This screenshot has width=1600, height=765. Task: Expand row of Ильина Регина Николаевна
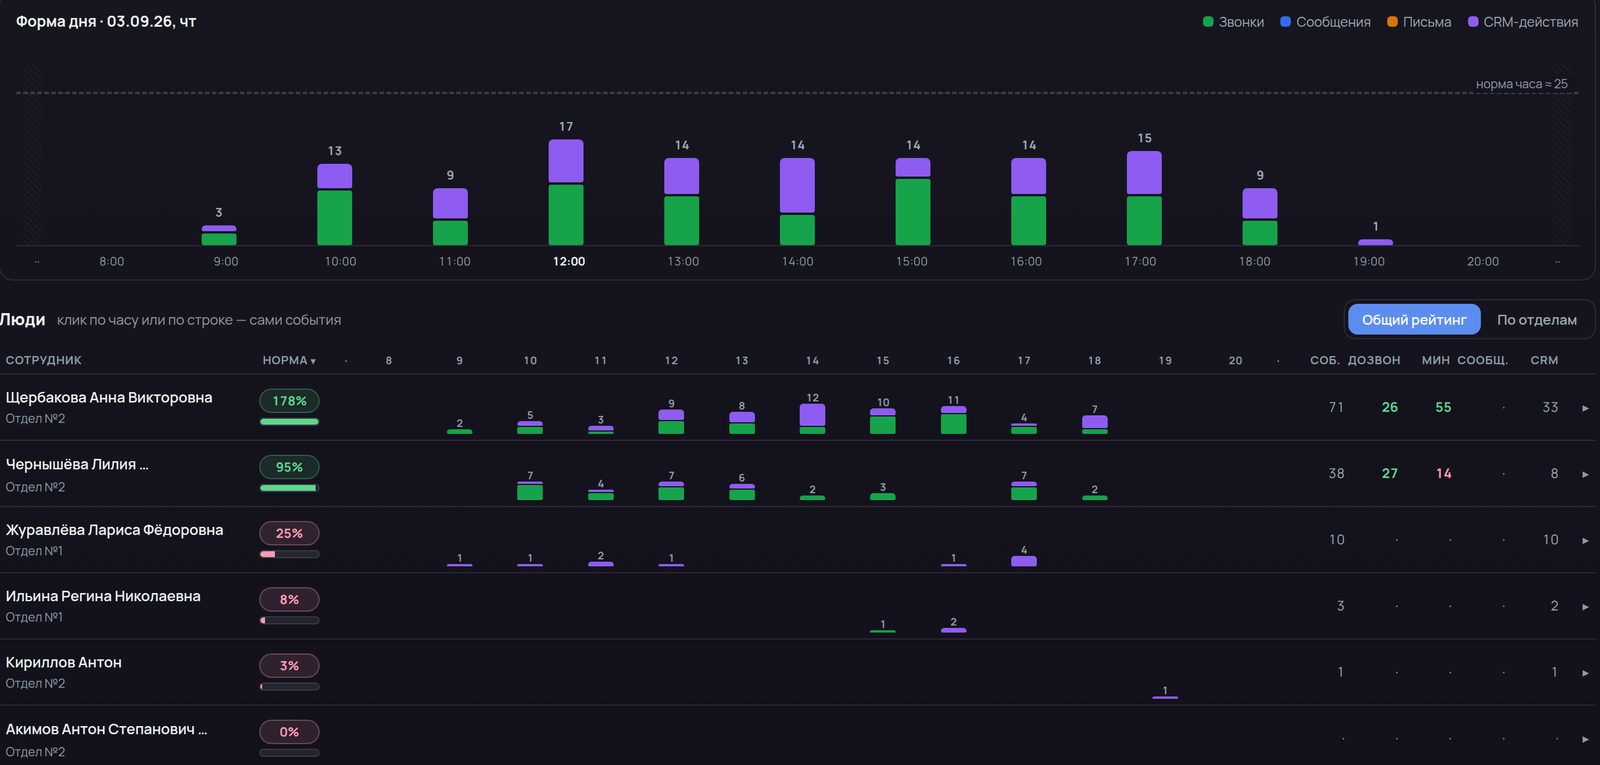[1585, 607]
